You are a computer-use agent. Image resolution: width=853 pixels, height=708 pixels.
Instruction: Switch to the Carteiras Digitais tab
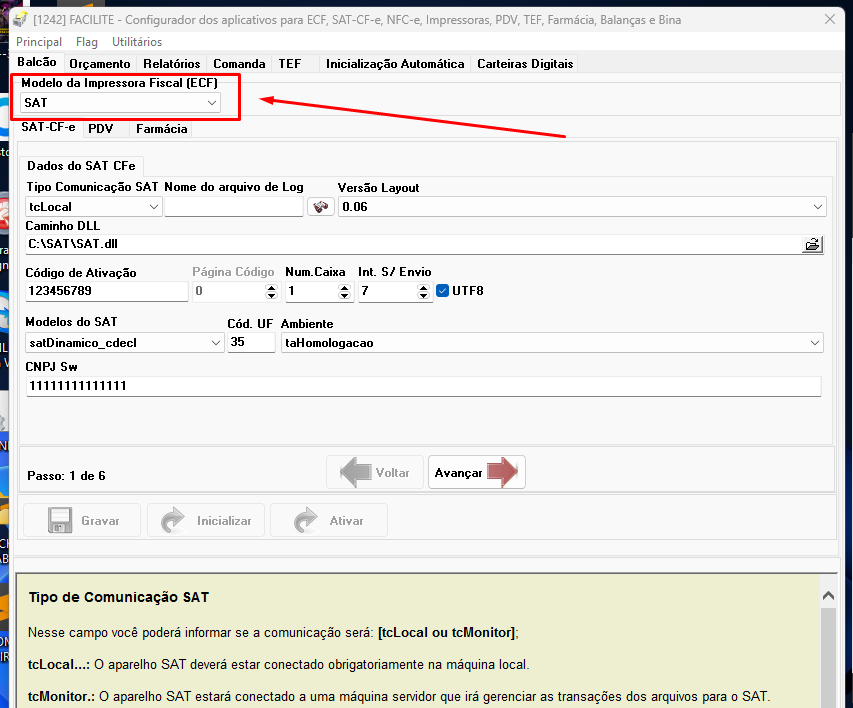(525, 63)
